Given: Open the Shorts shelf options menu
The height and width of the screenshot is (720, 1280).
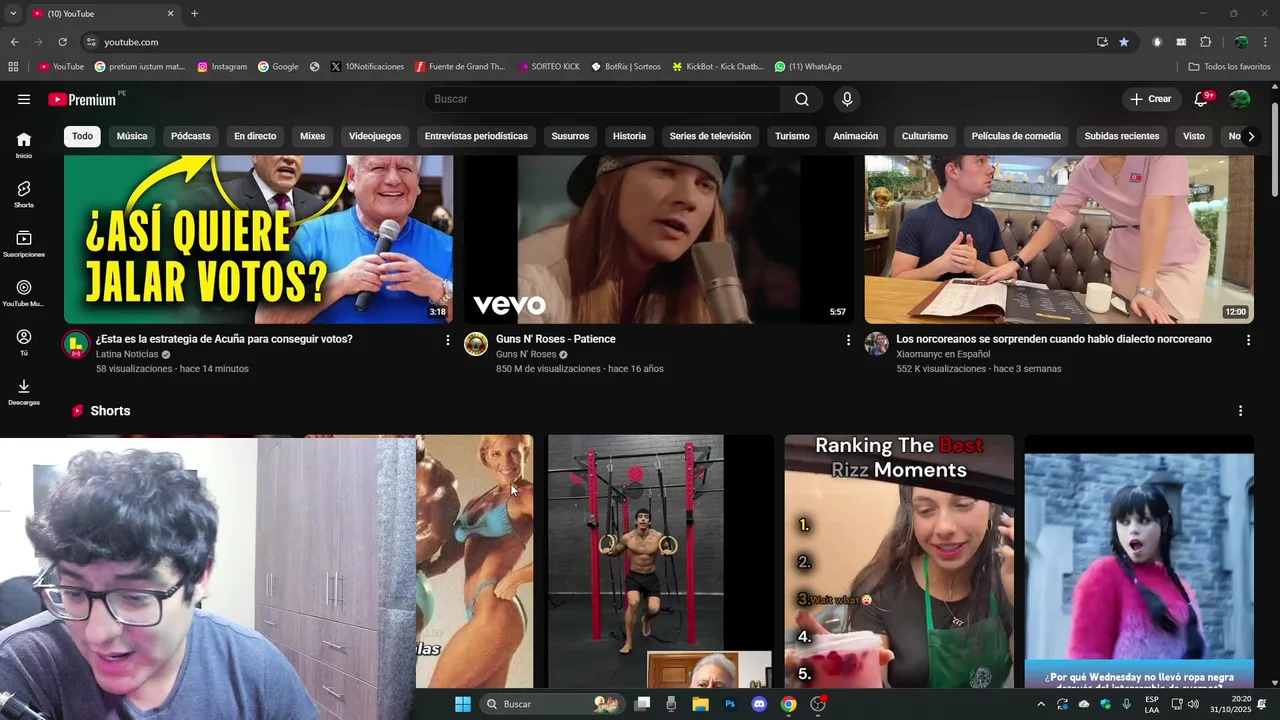Looking at the screenshot, I should [1240, 411].
